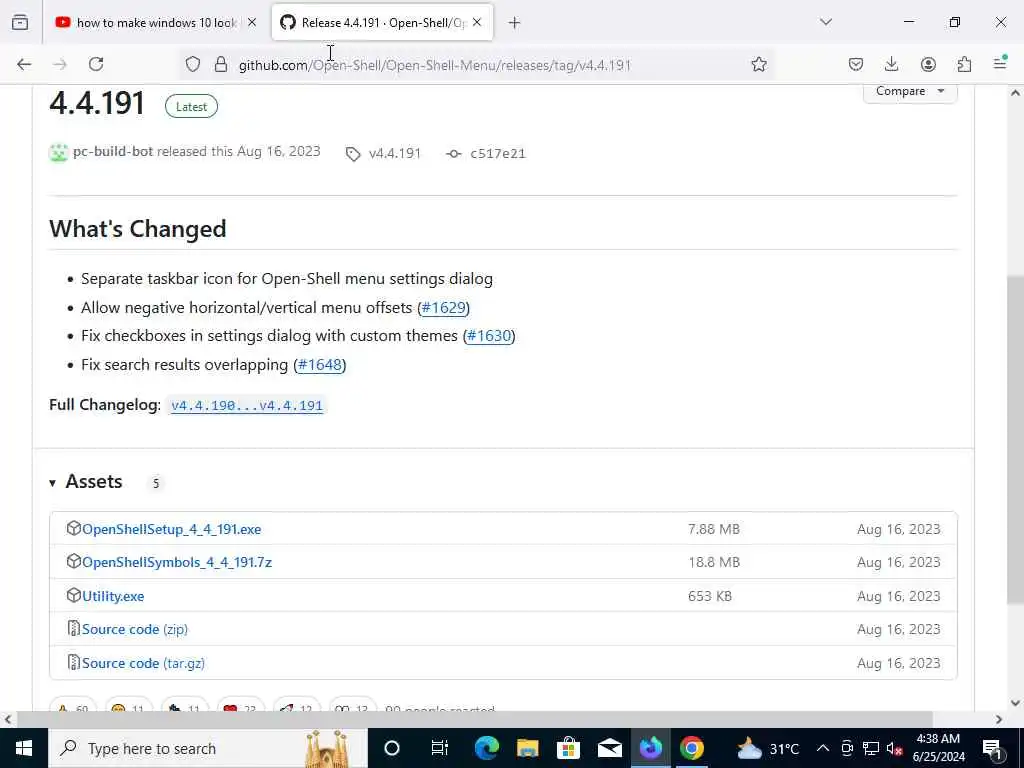
Task: Open v4.4.190...v4.4.191 changelog comparison
Action: (x=247, y=406)
